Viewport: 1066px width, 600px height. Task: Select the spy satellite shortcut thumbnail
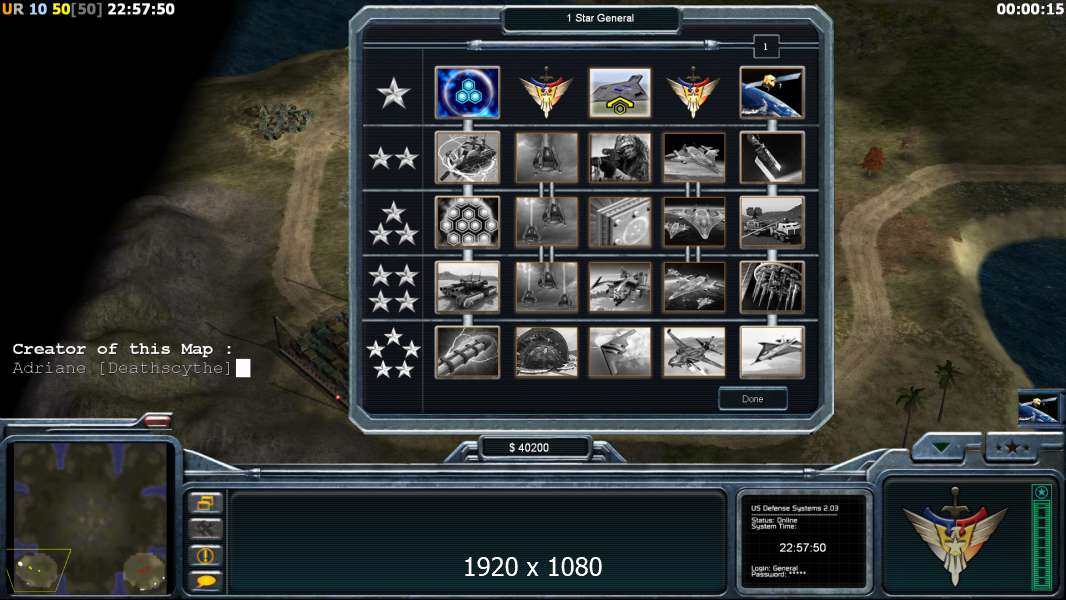coord(1037,408)
